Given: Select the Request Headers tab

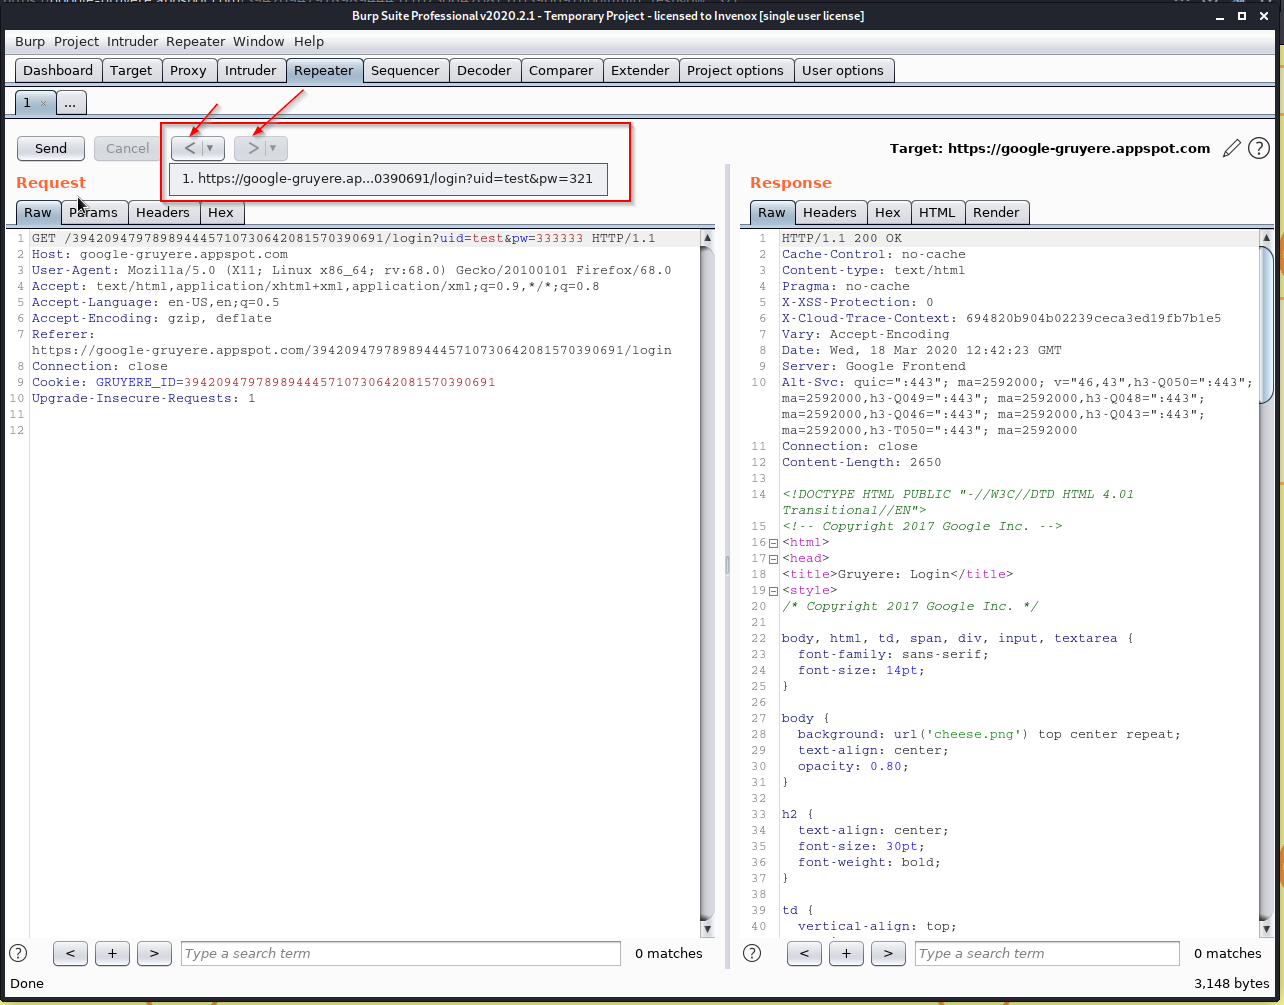Looking at the screenshot, I should (163, 212).
